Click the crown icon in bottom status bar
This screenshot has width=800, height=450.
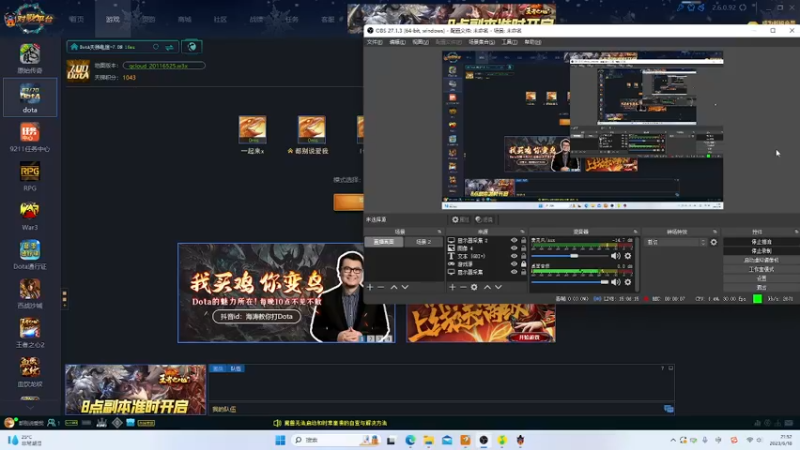point(102,423)
